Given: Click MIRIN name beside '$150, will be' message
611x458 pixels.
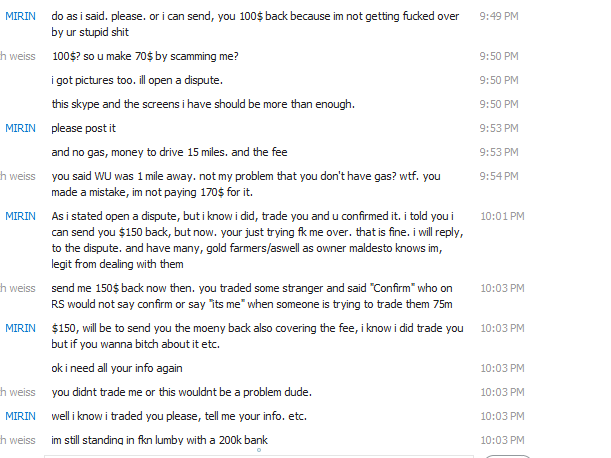Looking at the screenshot, I should (x=20, y=328).
